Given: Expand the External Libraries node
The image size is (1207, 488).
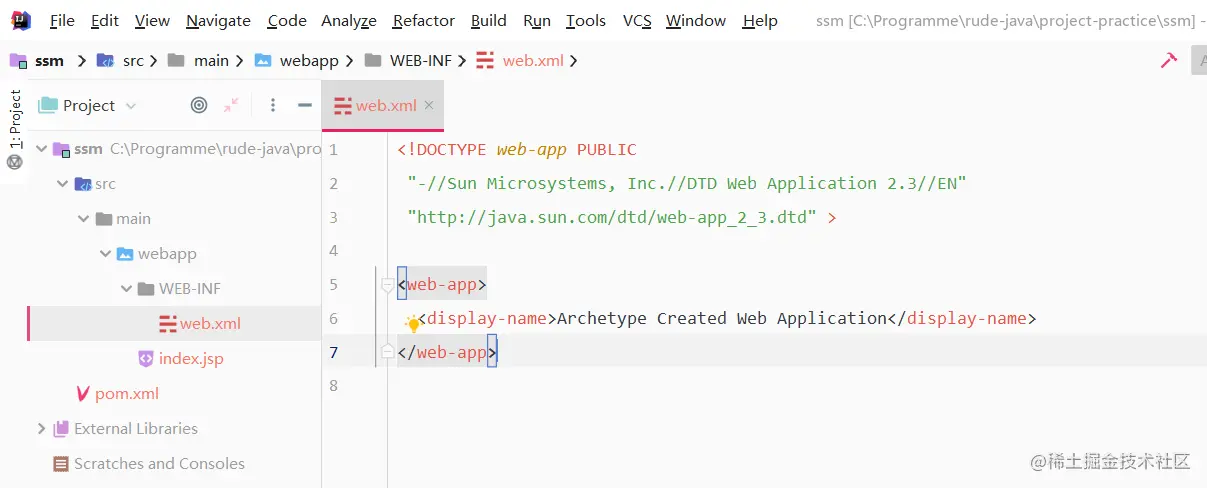Looking at the screenshot, I should coord(41,429).
